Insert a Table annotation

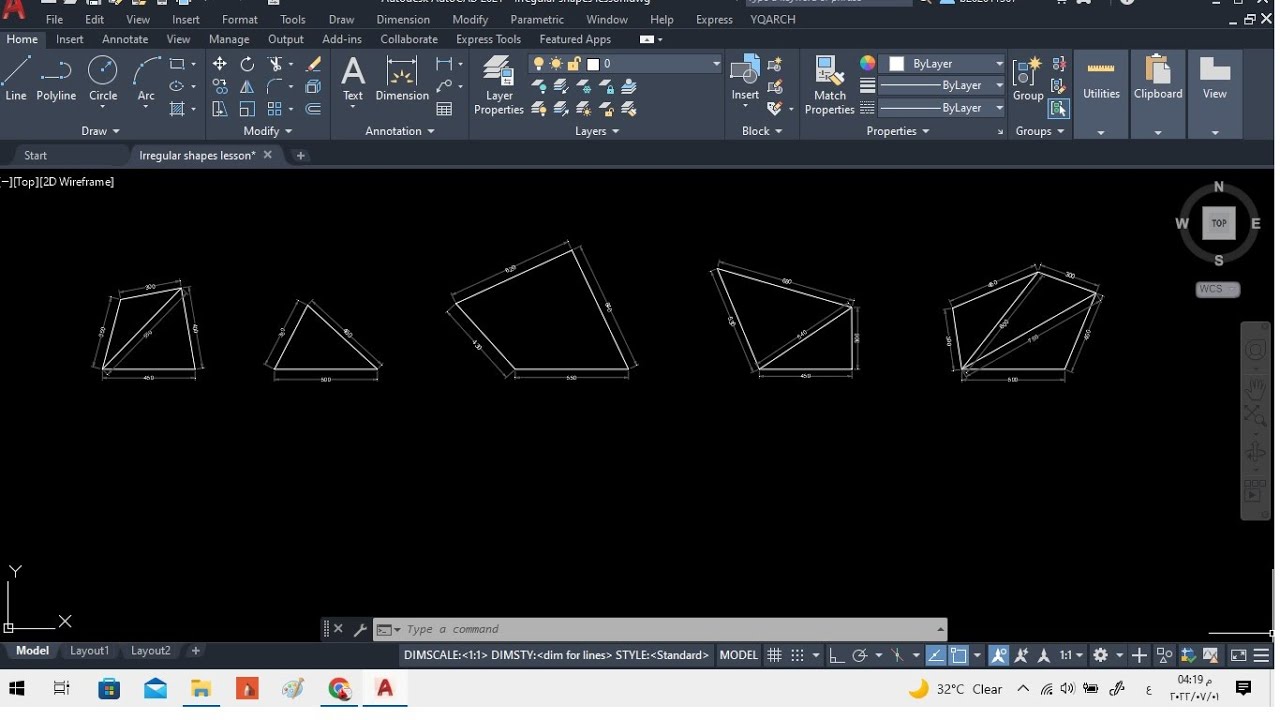tap(445, 109)
